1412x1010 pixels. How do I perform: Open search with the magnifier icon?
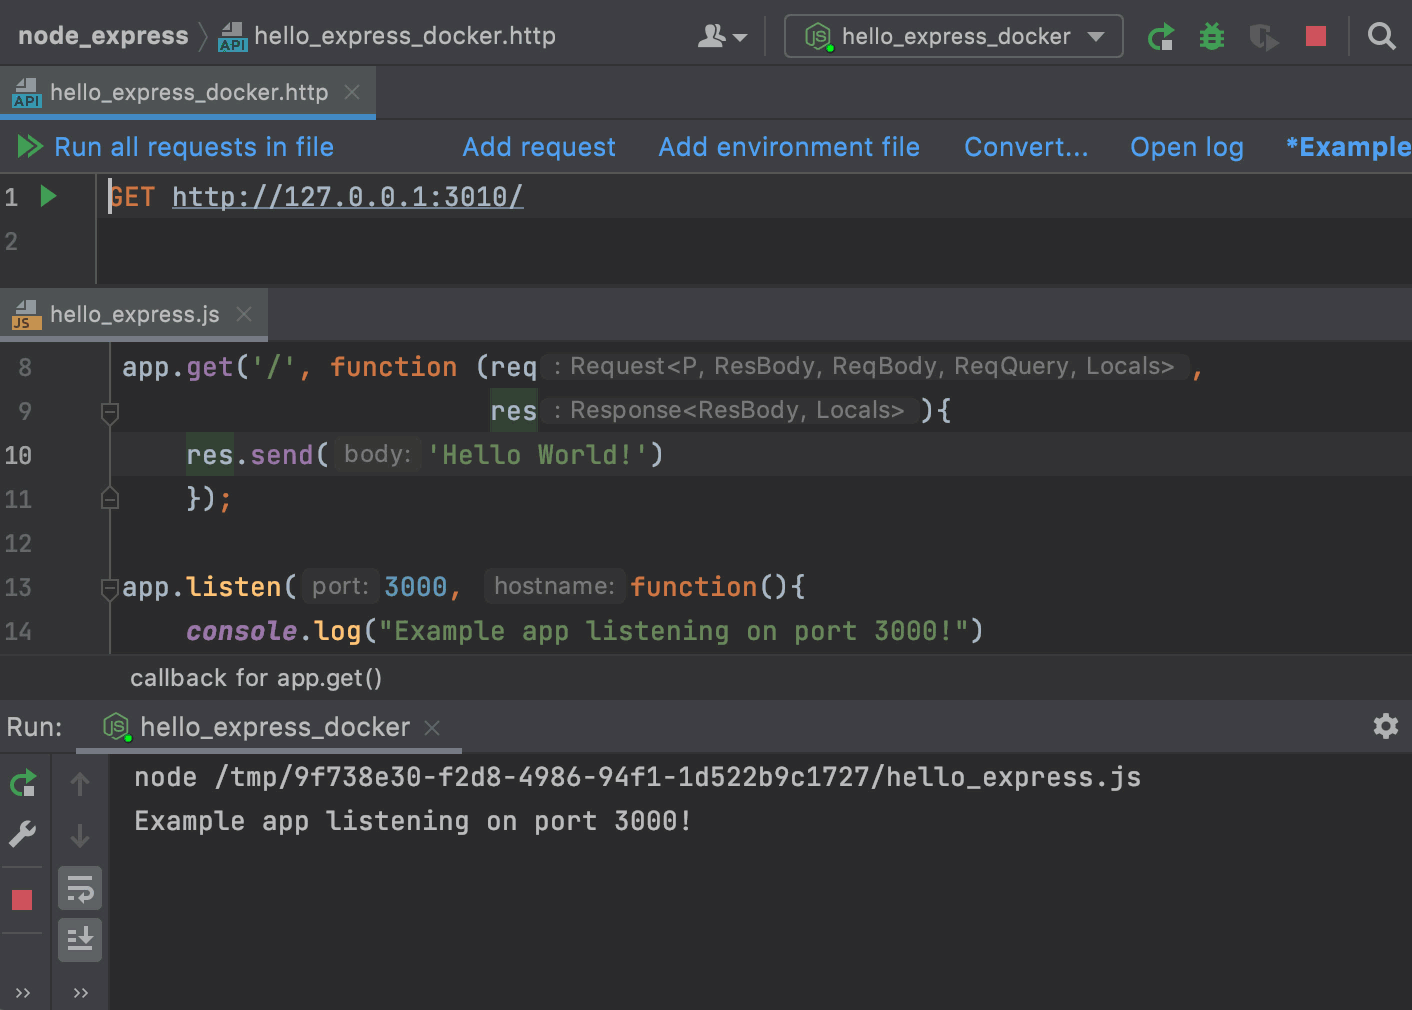(x=1382, y=36)
